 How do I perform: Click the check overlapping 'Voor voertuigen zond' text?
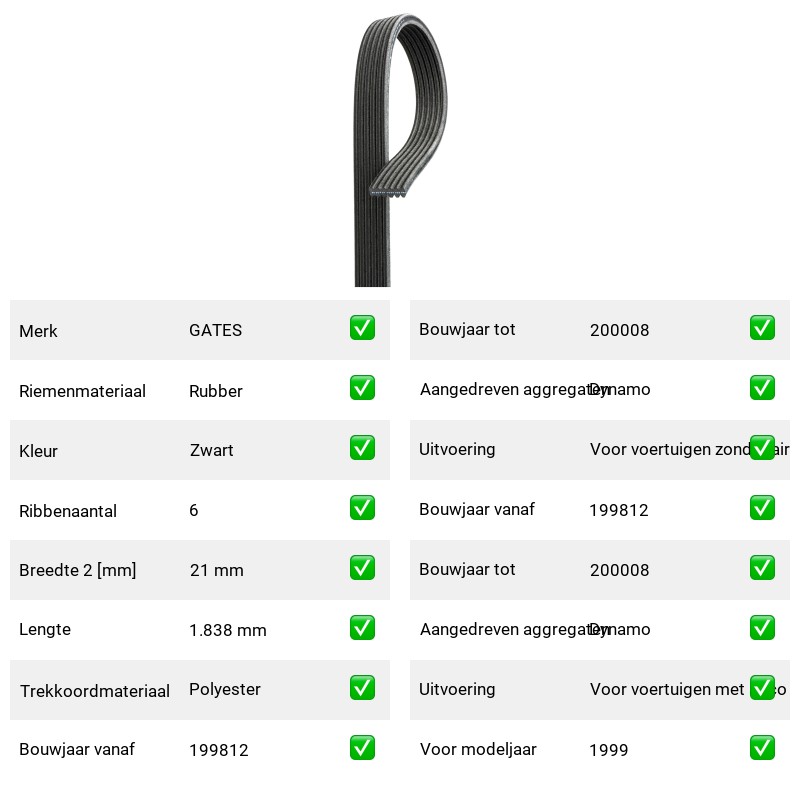click(762, 447)
